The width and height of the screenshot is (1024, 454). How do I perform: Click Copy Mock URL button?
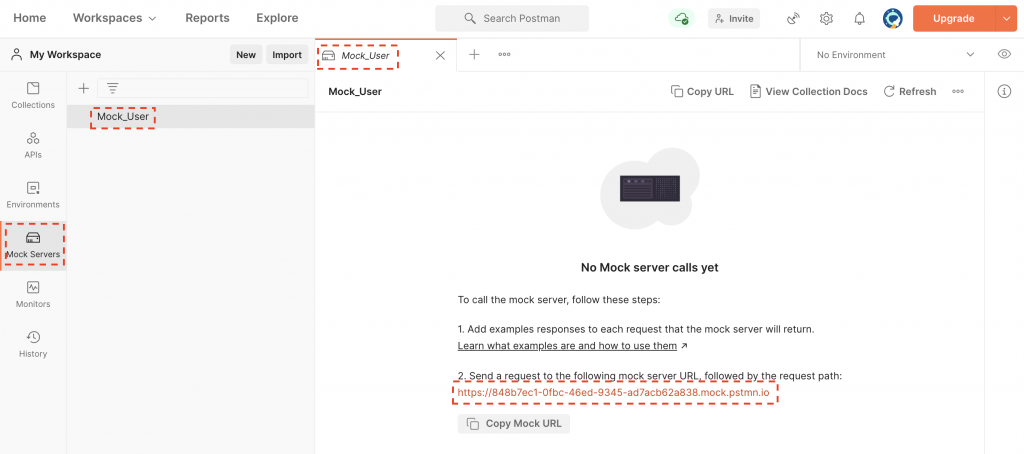point(514,423)
